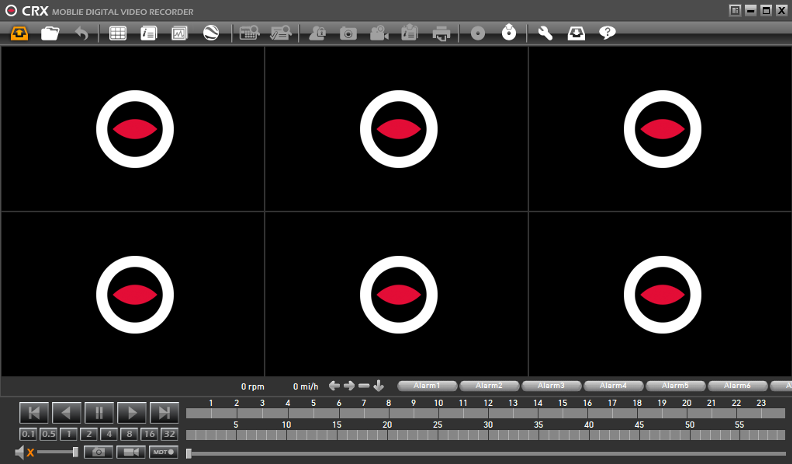792x464 pixels.
Task: Set playback speed to 0.5
Action: pyautogui.click(x=48, y=434)
